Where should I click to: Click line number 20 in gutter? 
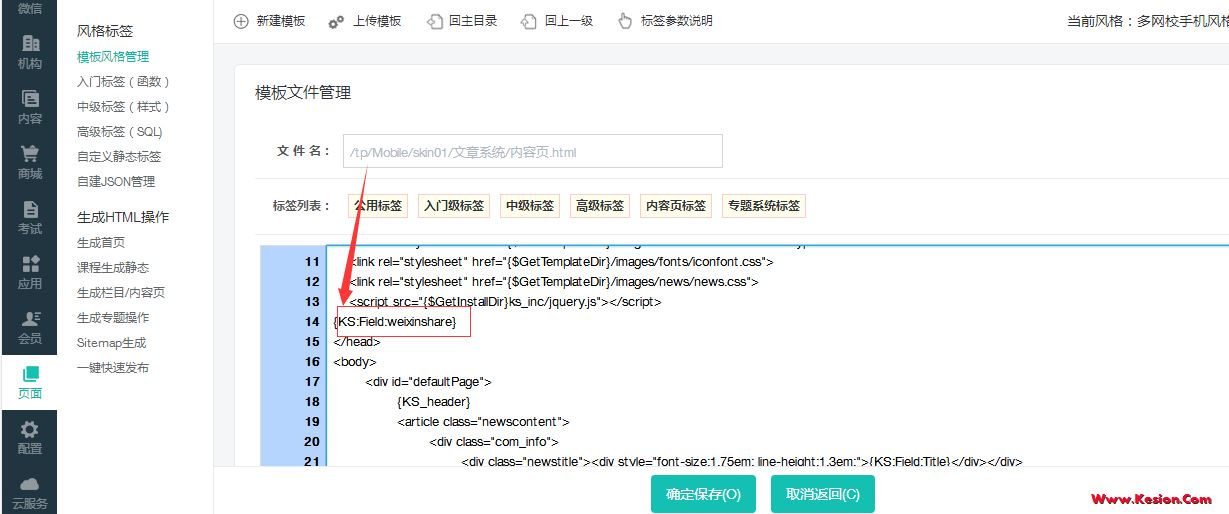pyautogui.click(x=311, y=442)
